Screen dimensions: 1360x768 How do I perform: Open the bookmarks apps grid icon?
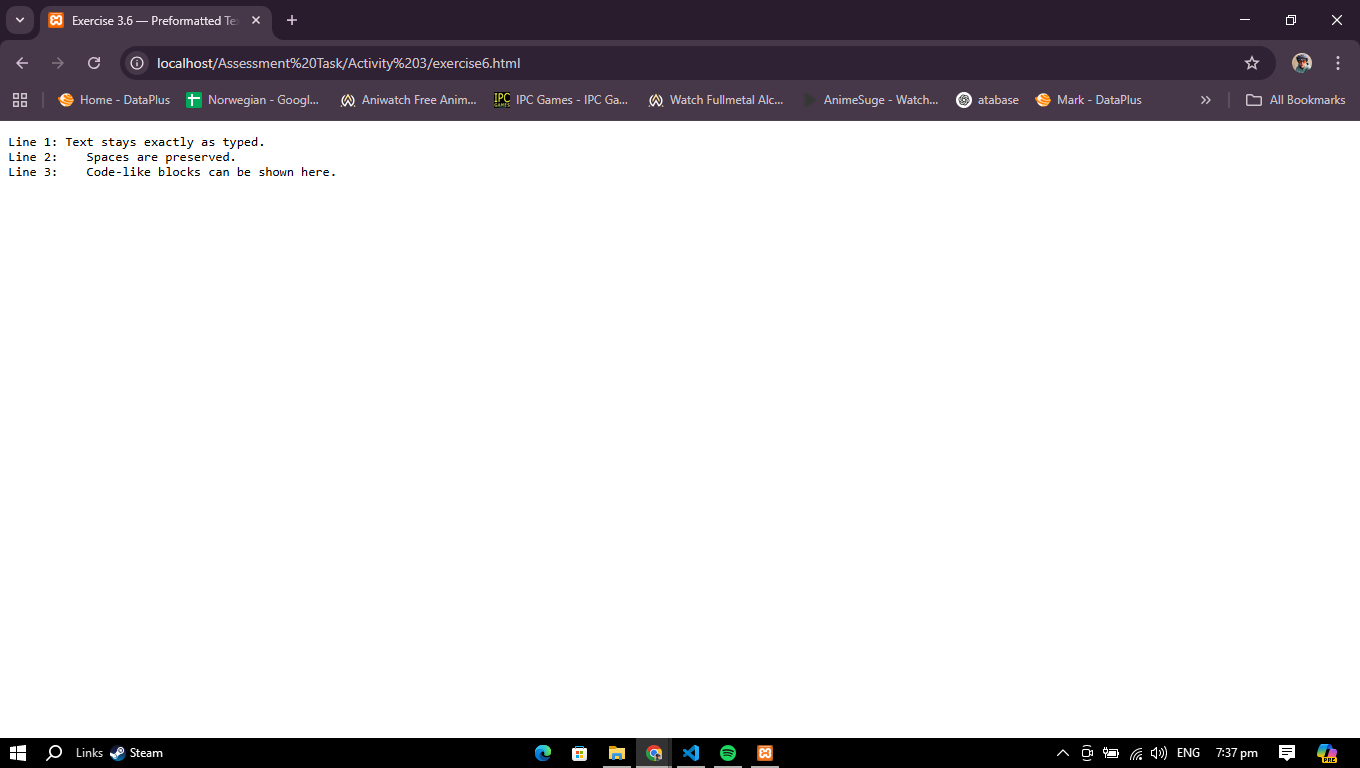coord(20,100)
